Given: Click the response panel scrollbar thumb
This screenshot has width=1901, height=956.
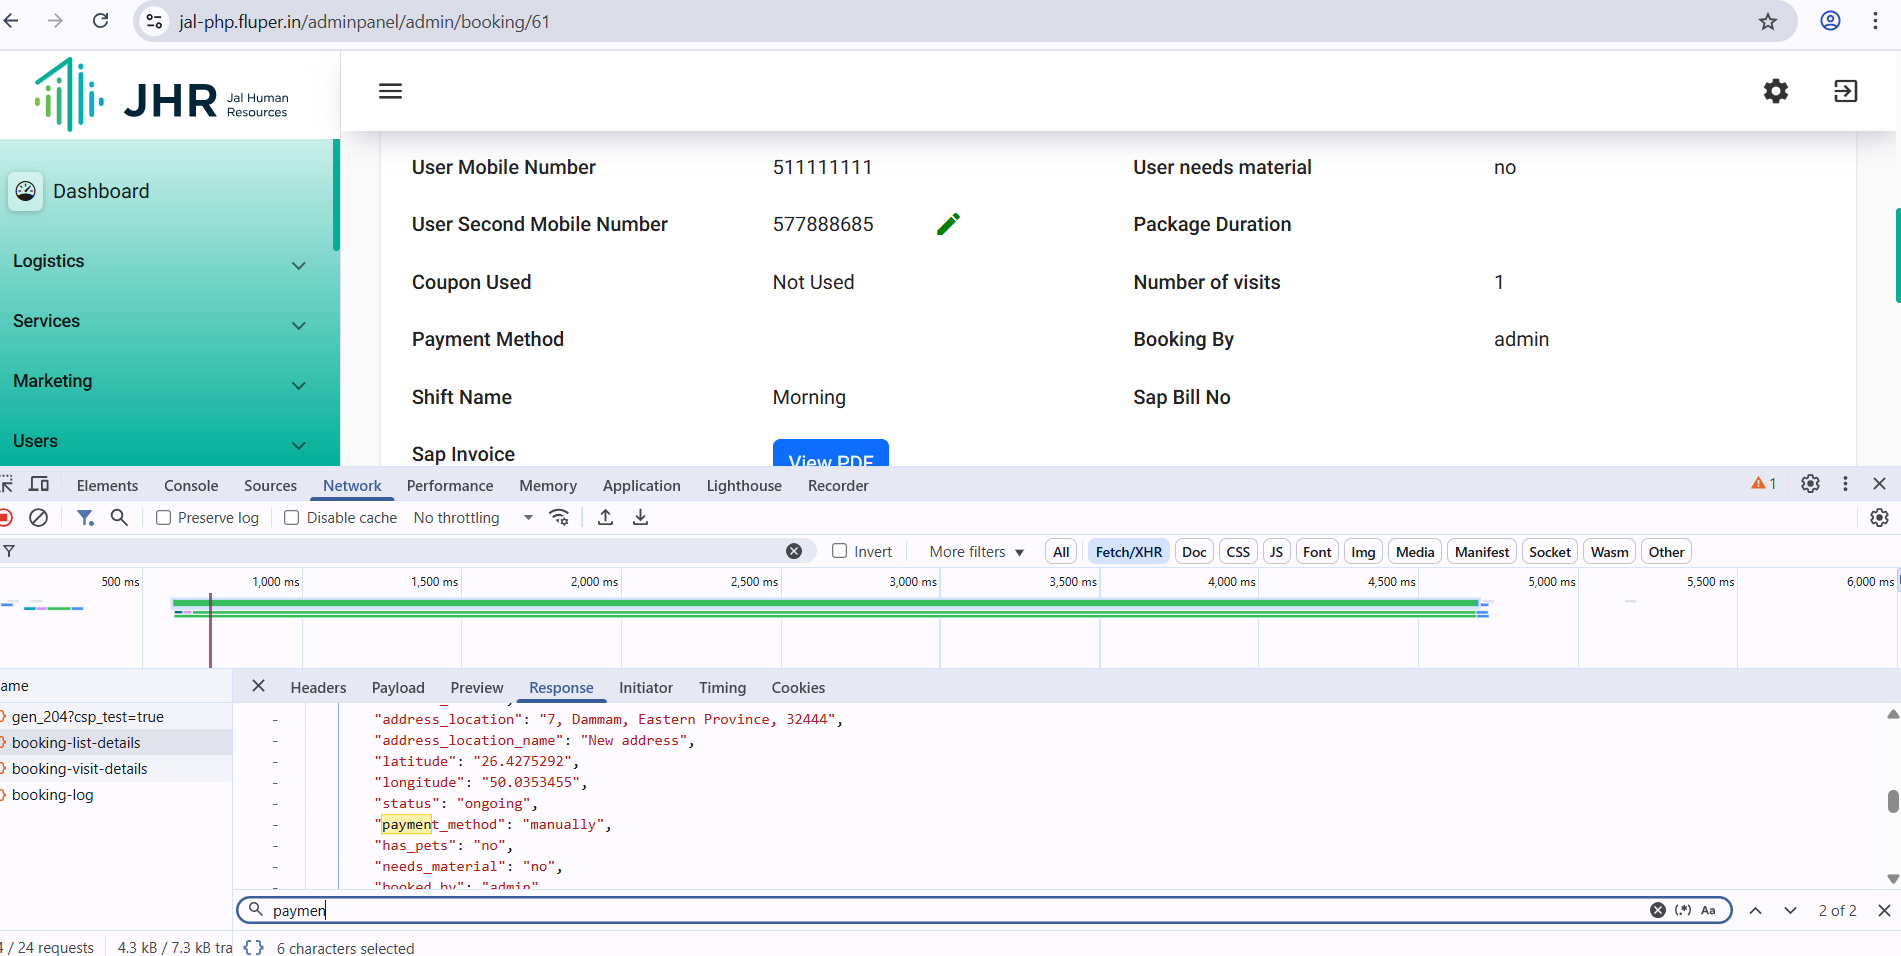Looking at the screenshot, I should (x=1892, y=801).
